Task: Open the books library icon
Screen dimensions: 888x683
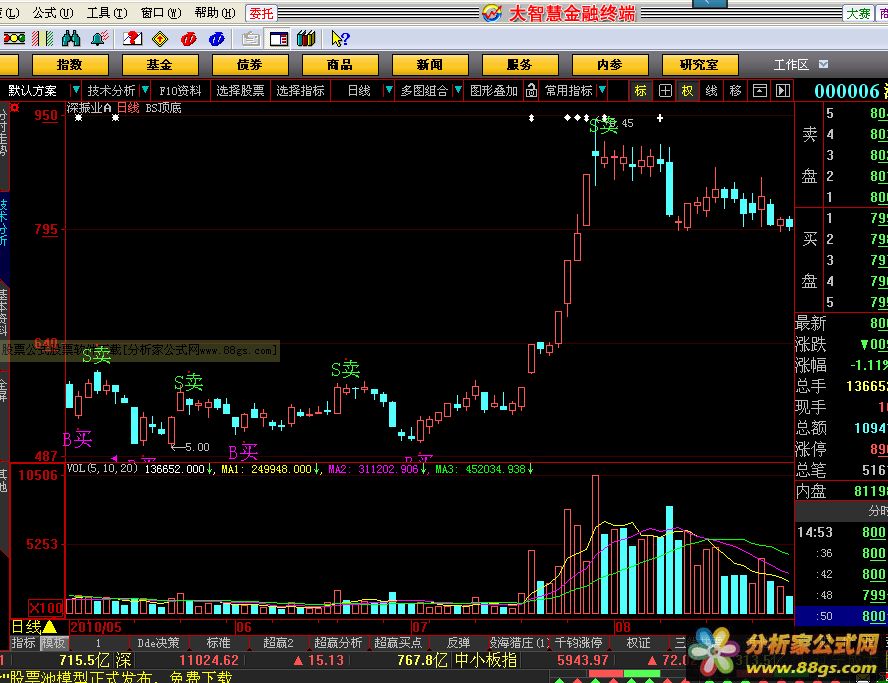Action: [306, 39]
